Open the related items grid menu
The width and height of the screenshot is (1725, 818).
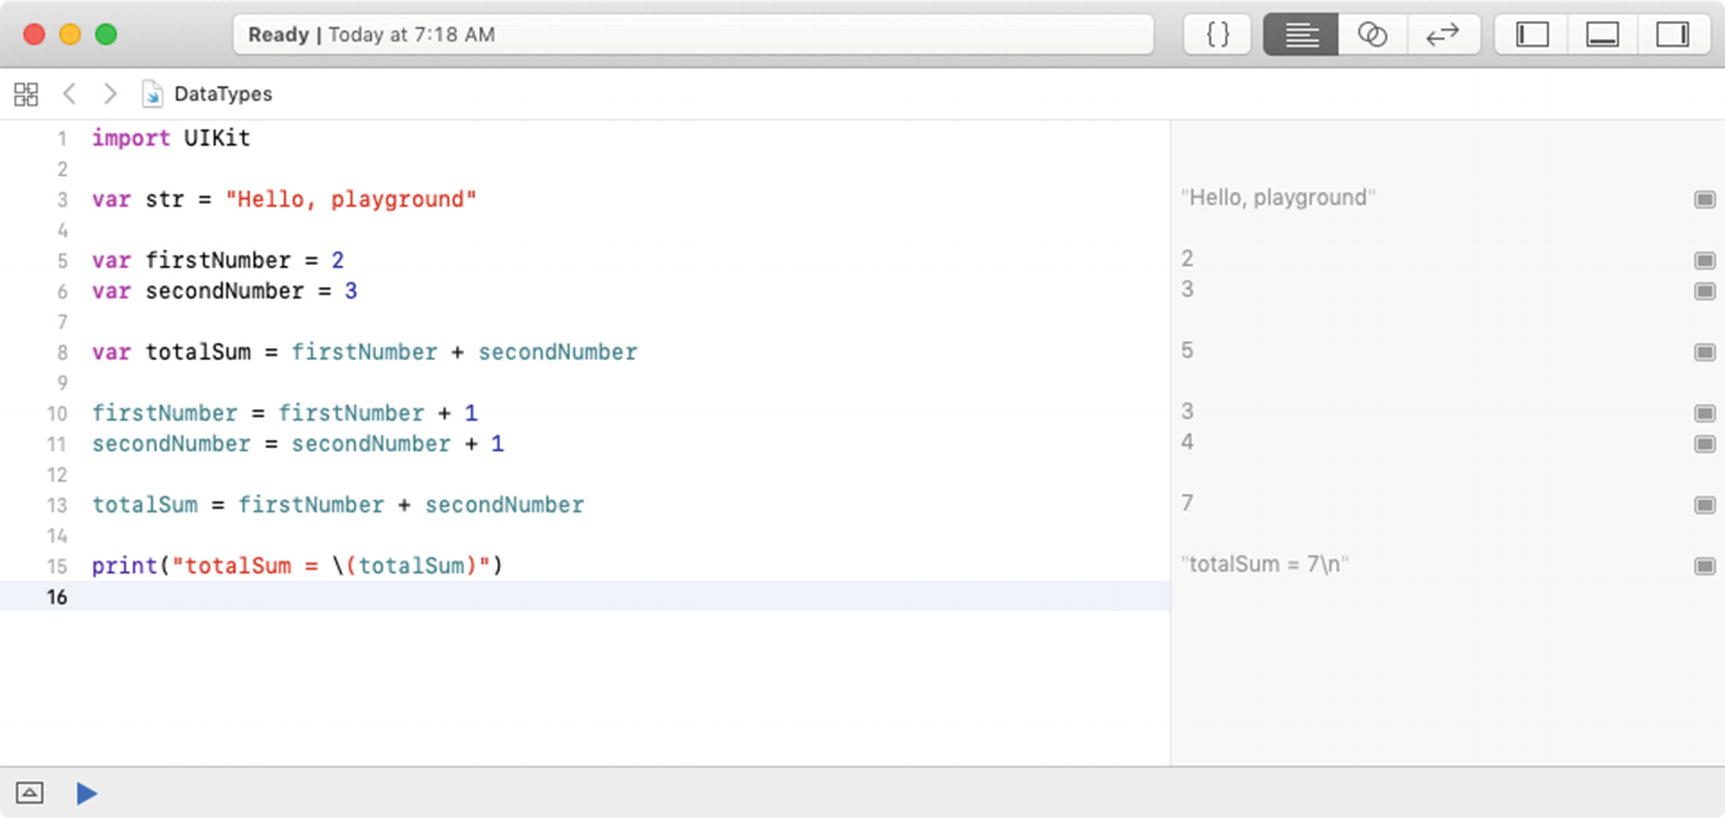26,94
